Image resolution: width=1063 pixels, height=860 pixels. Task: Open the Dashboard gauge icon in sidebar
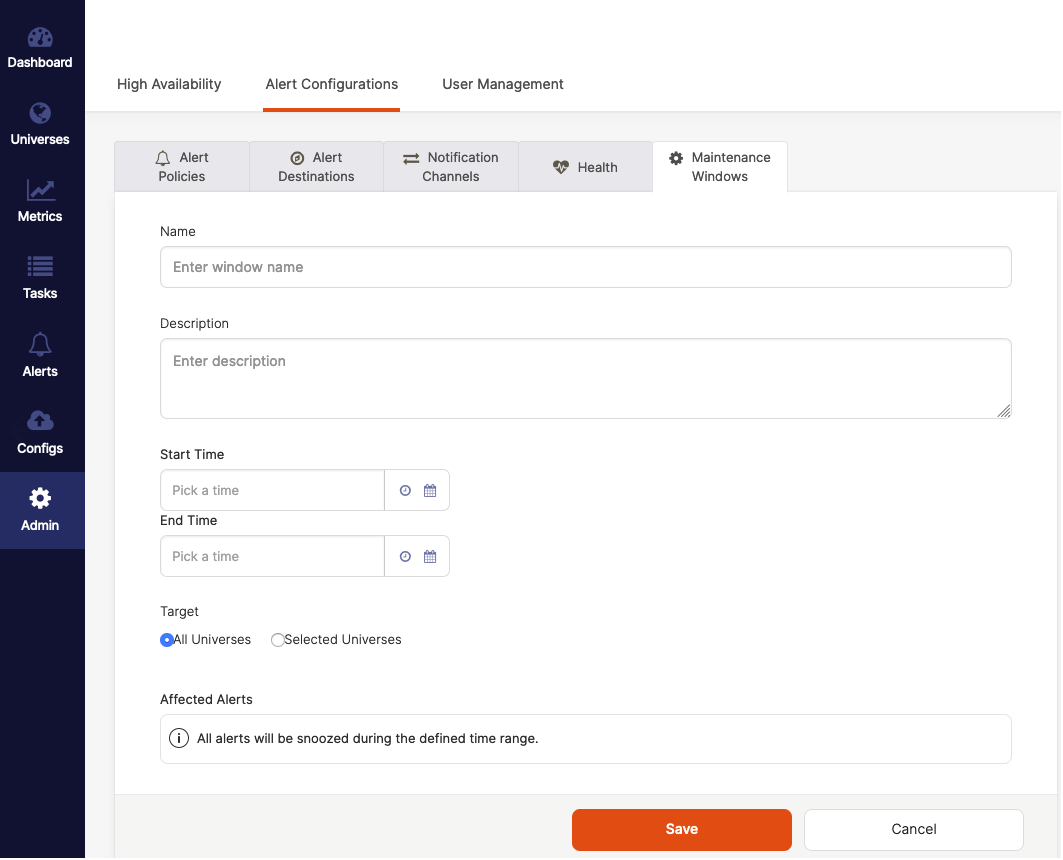[40, 38]
